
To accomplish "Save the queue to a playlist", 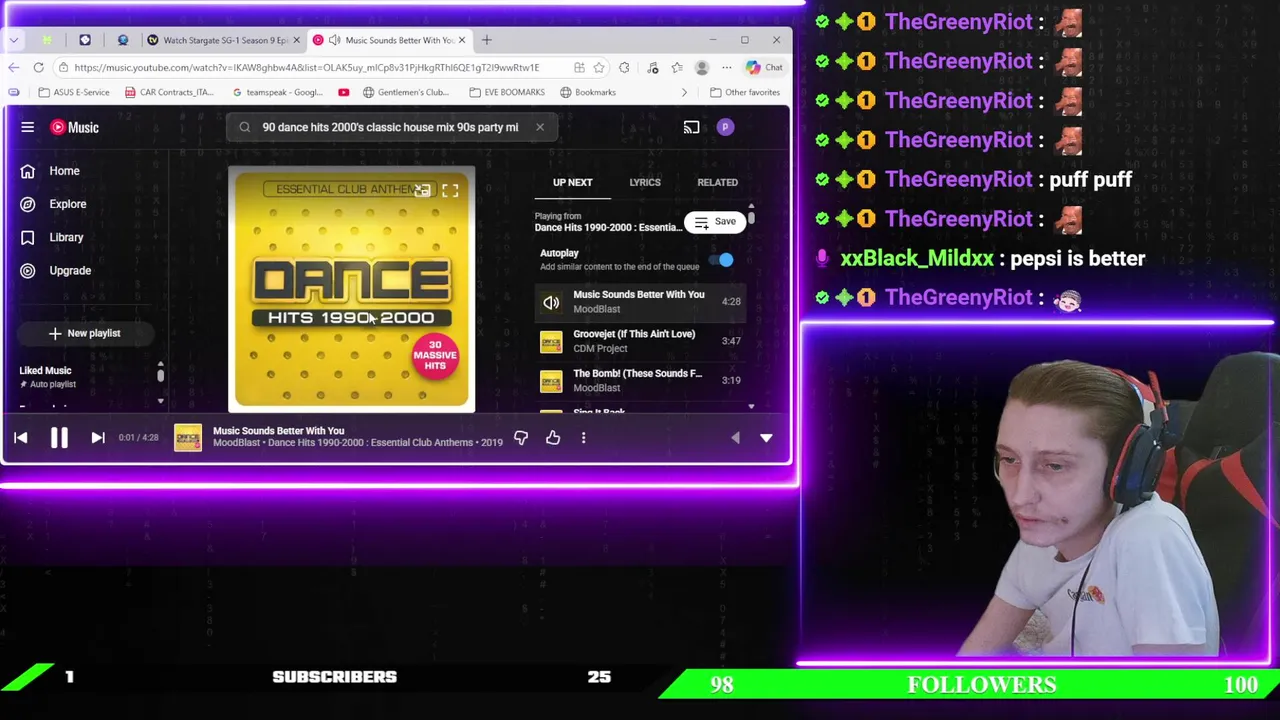I will [715, 222].
